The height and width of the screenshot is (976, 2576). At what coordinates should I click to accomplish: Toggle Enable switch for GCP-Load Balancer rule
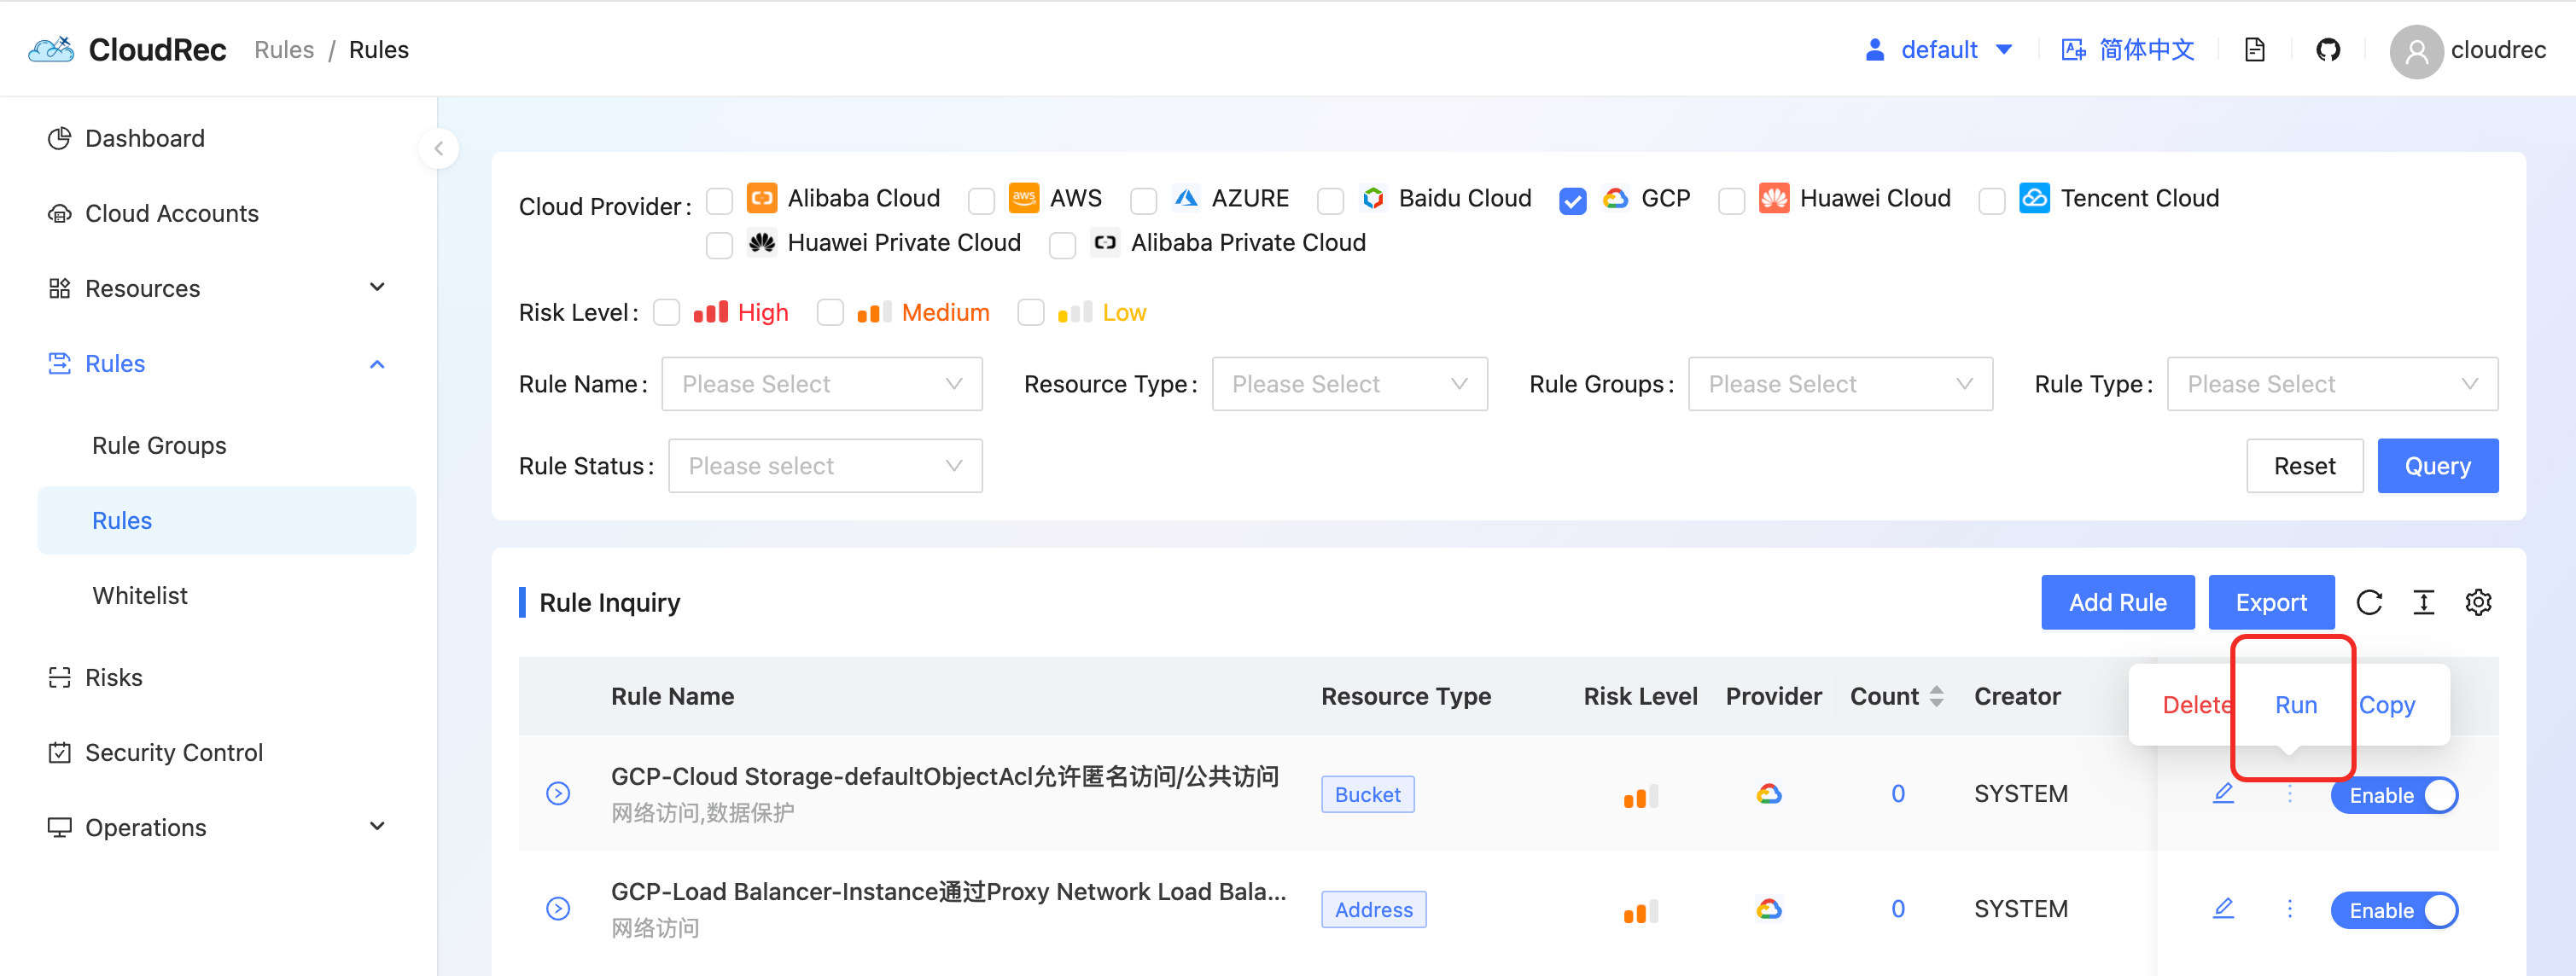tap(2394, 910)
